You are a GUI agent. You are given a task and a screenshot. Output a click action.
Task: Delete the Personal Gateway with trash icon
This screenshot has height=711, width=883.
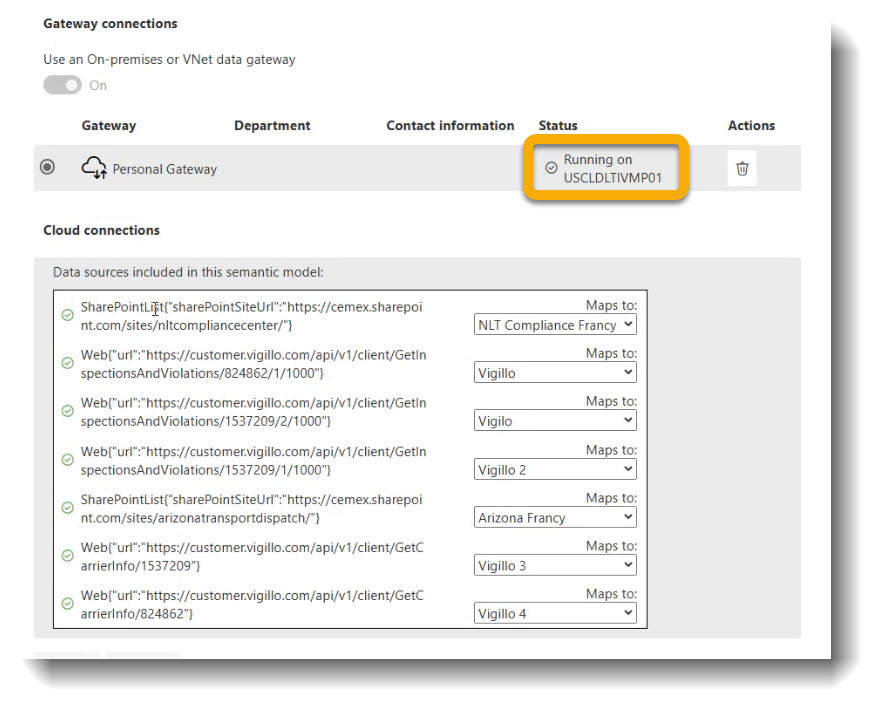[x=742, y=168]
